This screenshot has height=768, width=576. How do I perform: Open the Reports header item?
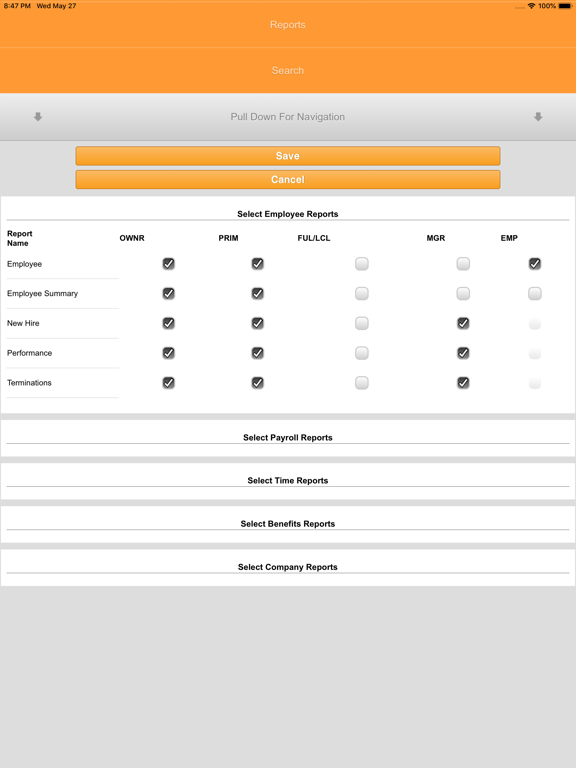pyautogui.click(x=288, y=24)
